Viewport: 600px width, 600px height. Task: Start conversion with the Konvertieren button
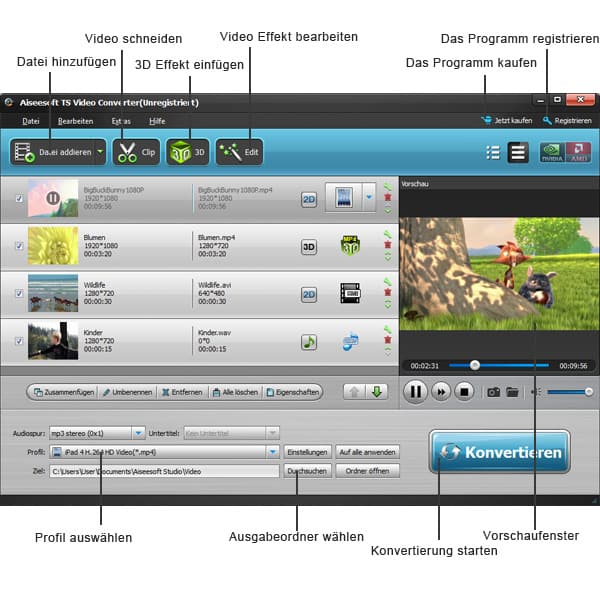[500, 452]
